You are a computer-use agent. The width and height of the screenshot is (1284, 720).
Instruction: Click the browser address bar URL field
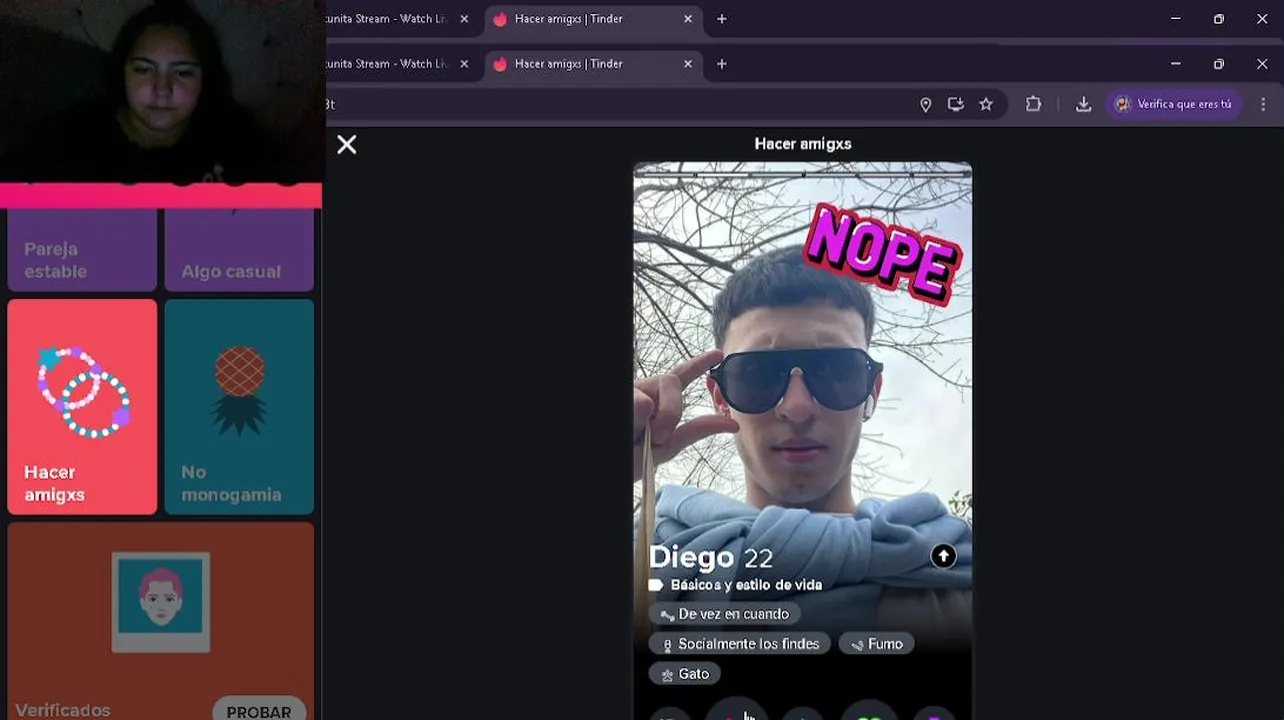[615, 104]
